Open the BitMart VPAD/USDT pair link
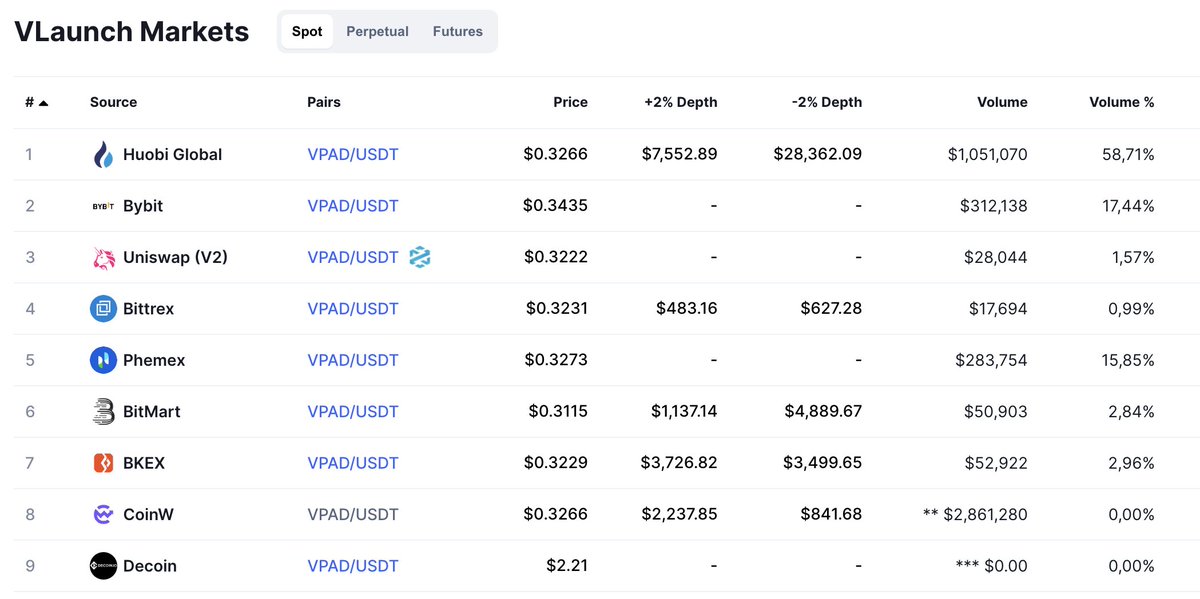1200x599 pixels. [x=353, y=411]
